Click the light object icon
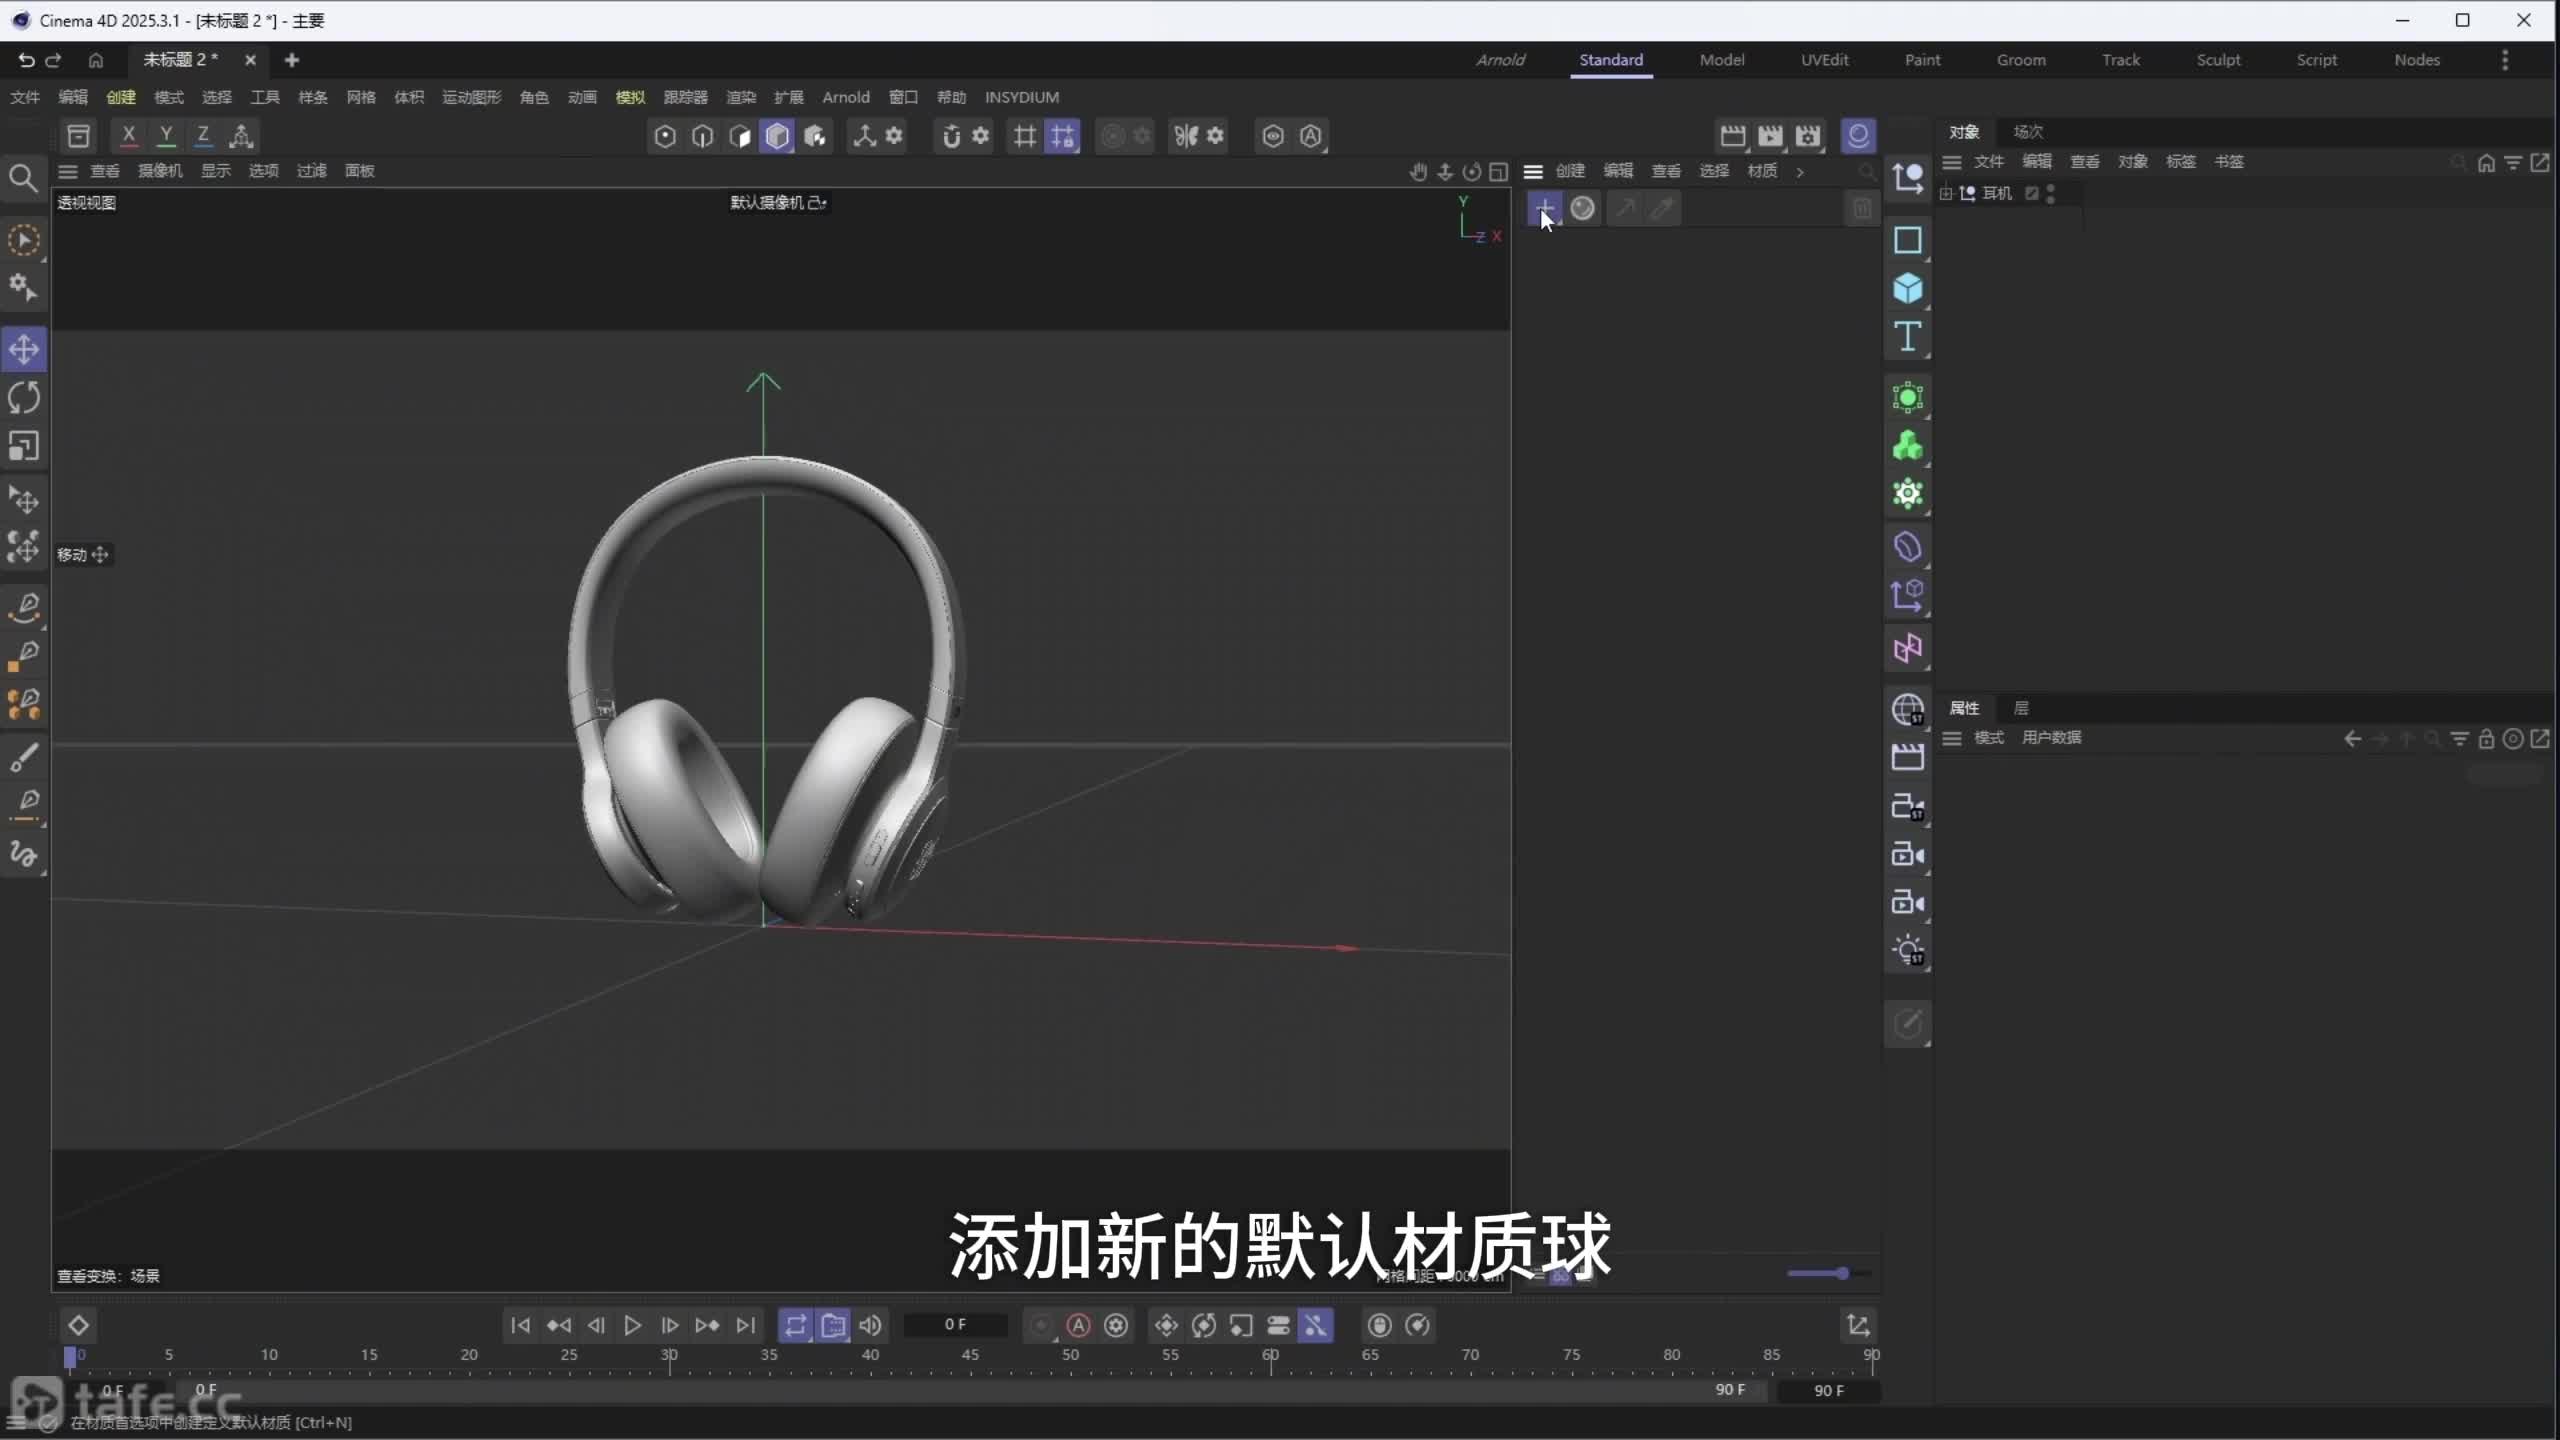The width and height of the screenshot is (2560, 1440). [x=1907, y=950]
